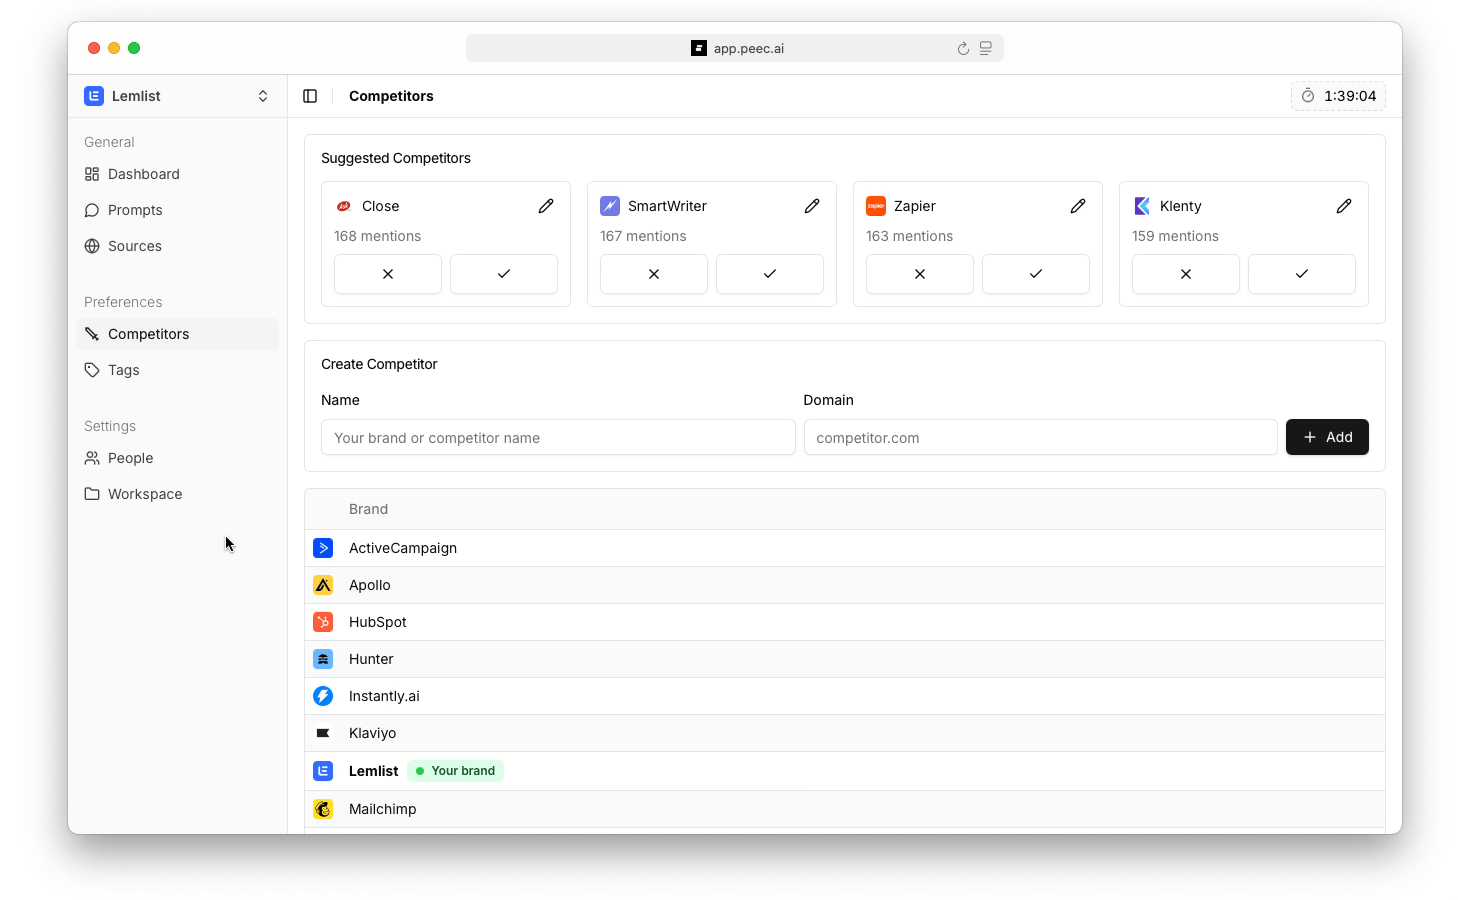
Task: Click the Brand column header
Action: click(368, 509)
